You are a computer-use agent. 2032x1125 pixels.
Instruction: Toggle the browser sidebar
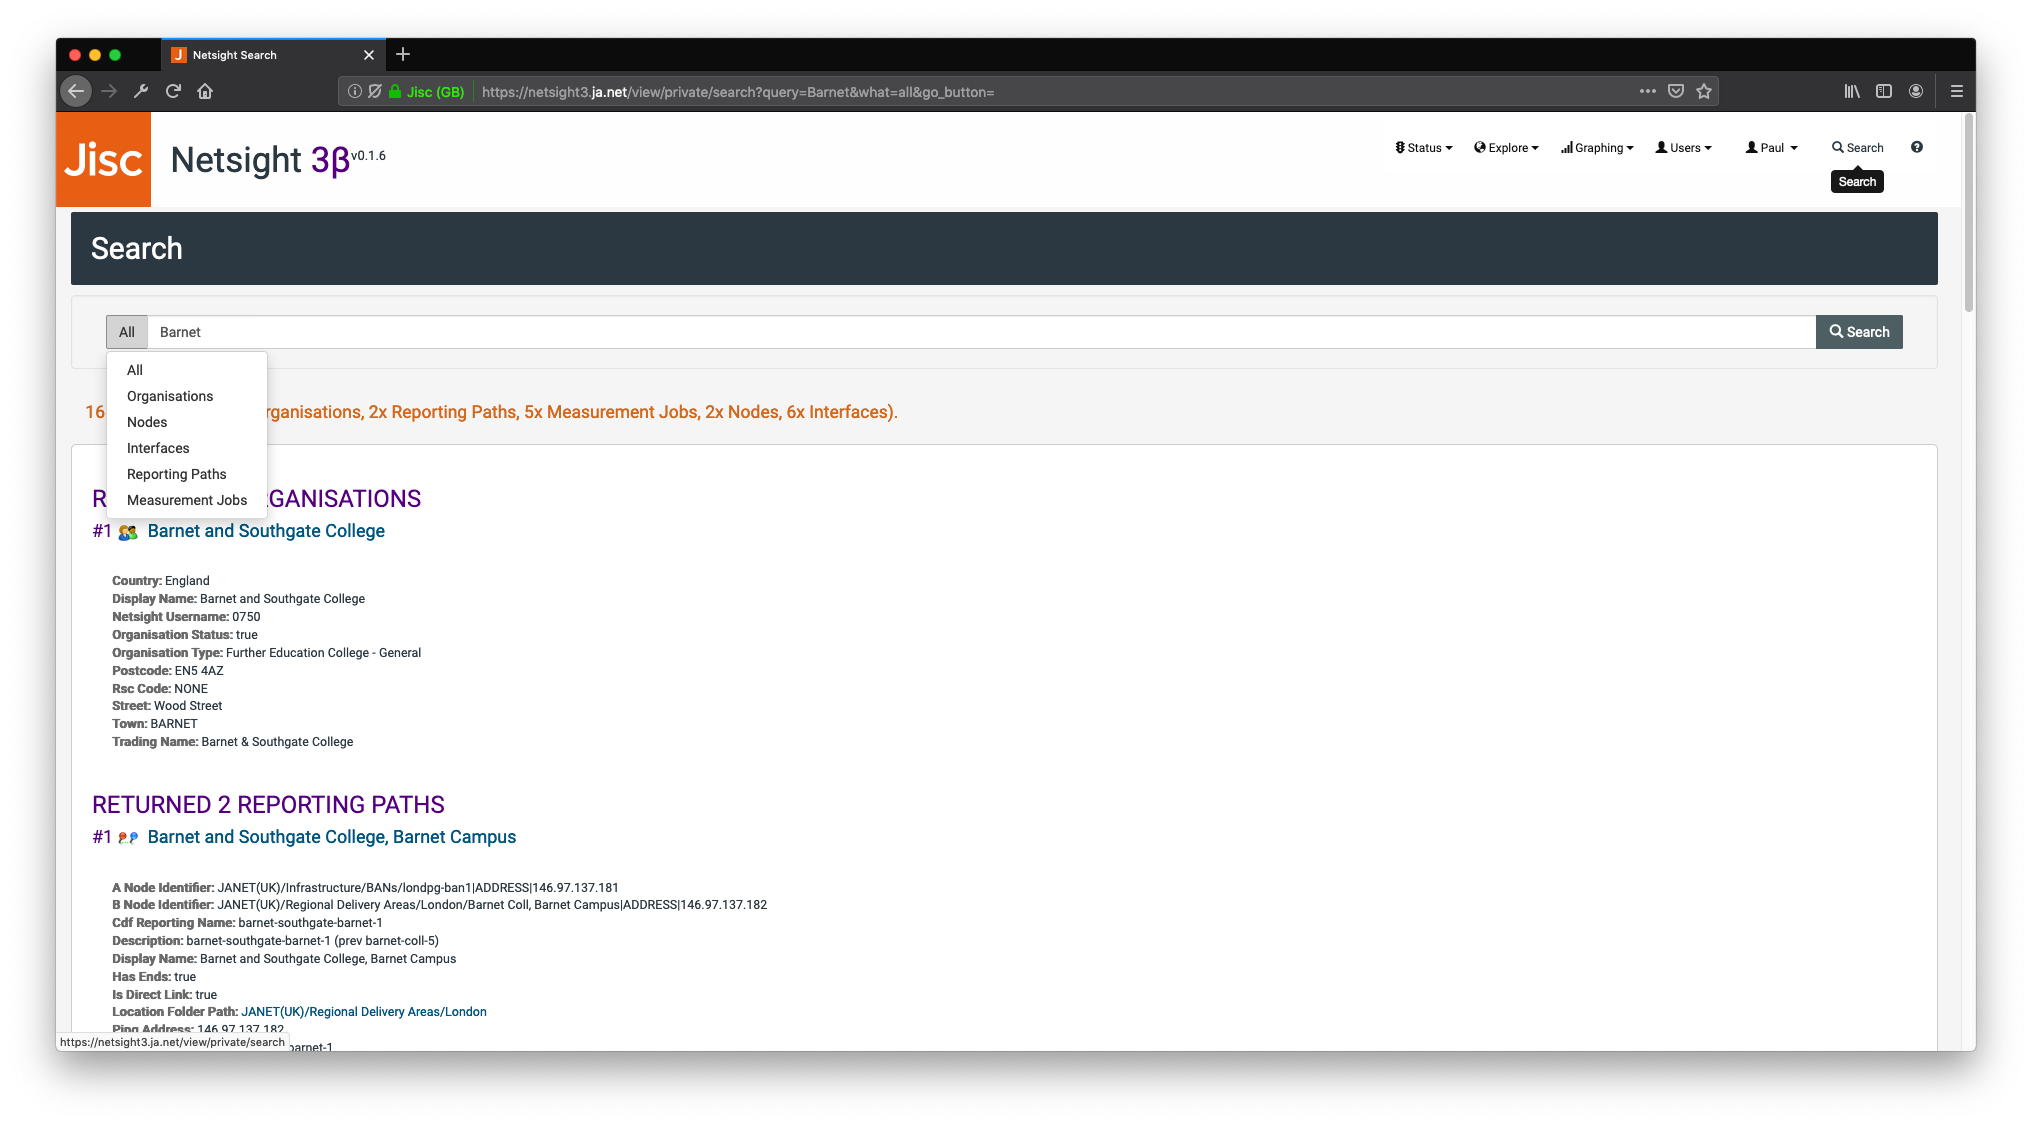[x=1884, y=91]
